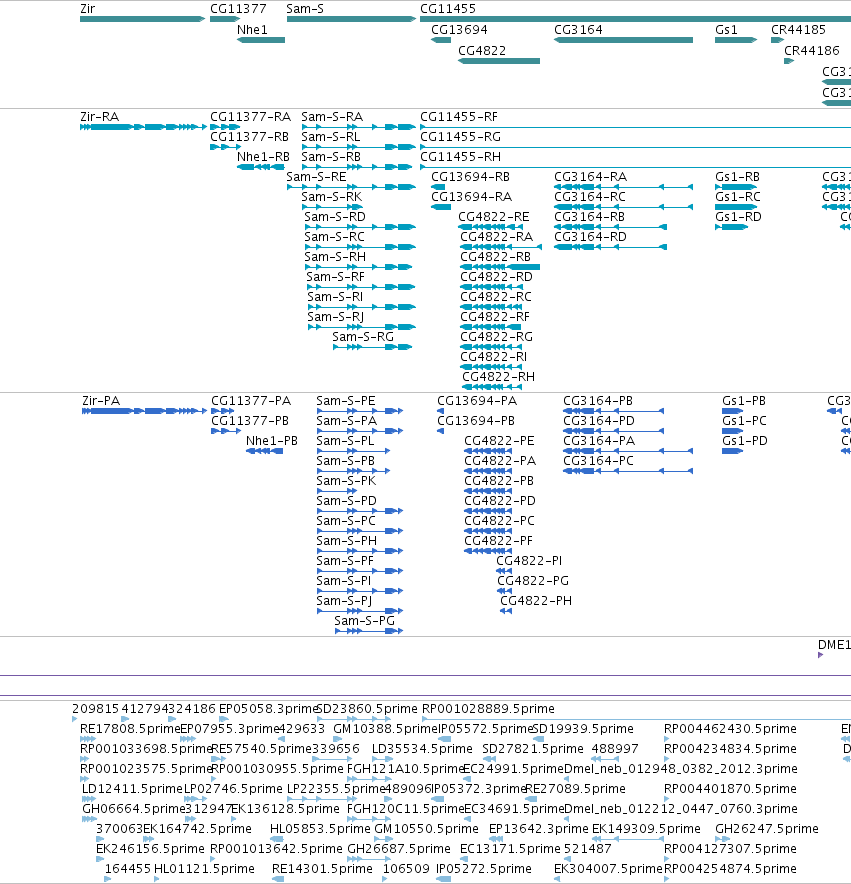Select transcript CG4822-RB
The image size is (851, 884).
(496, 257)
